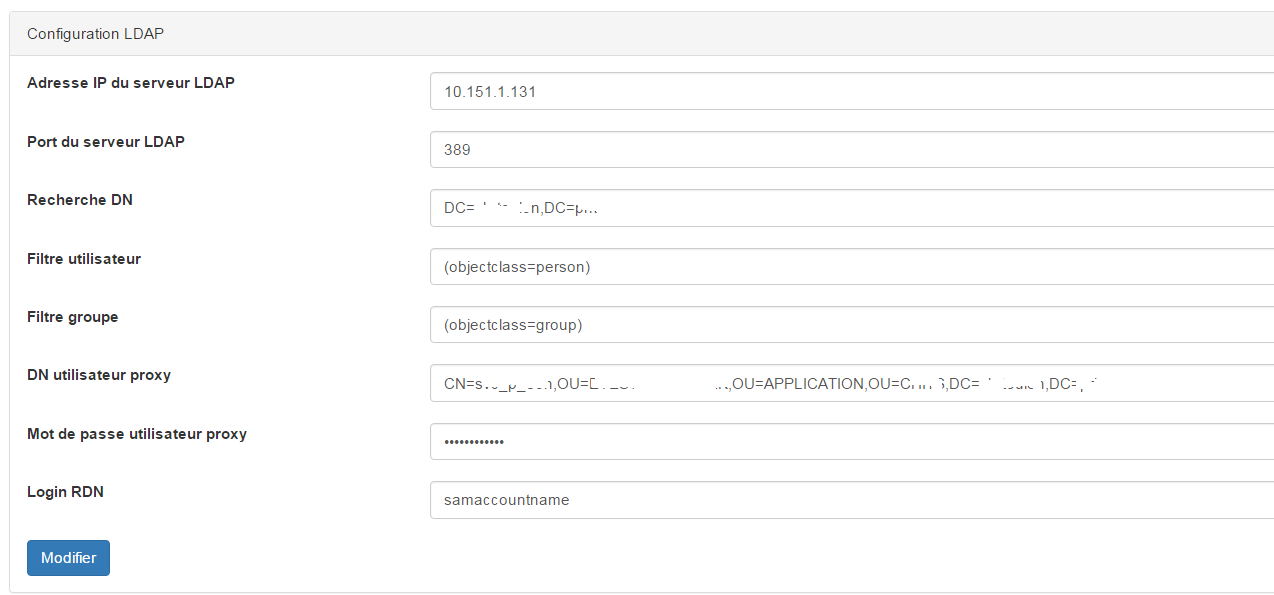Click the Modifier button
This screenshot has width=1274, height=595.
(x=68, y=558)
